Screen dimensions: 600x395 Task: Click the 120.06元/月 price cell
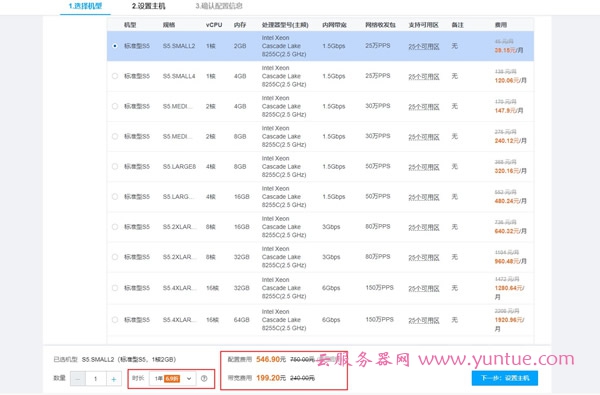pos(510,80)
